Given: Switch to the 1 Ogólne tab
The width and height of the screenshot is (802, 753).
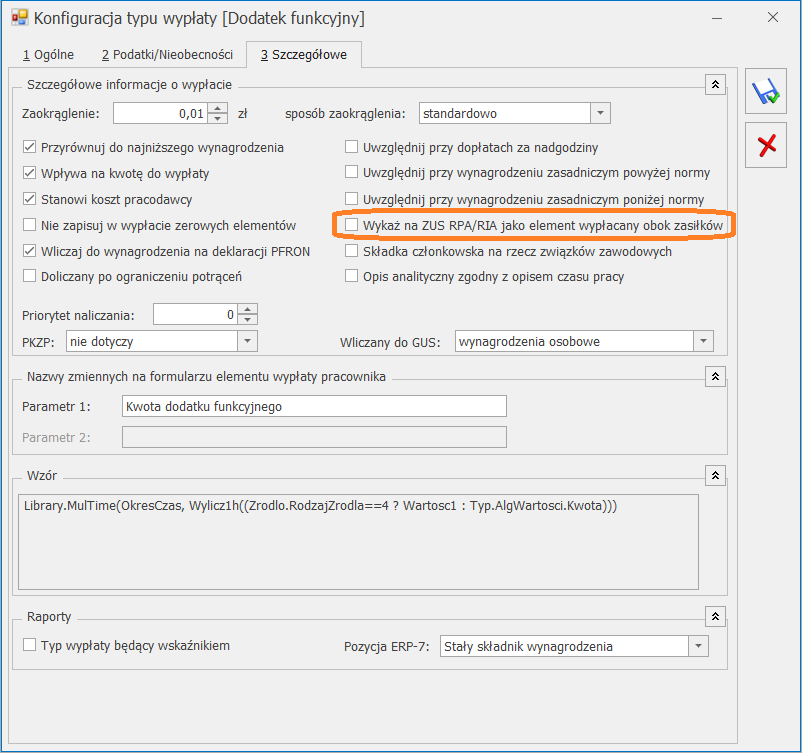Looking at the screenshot, I should (x=48, y=55).
